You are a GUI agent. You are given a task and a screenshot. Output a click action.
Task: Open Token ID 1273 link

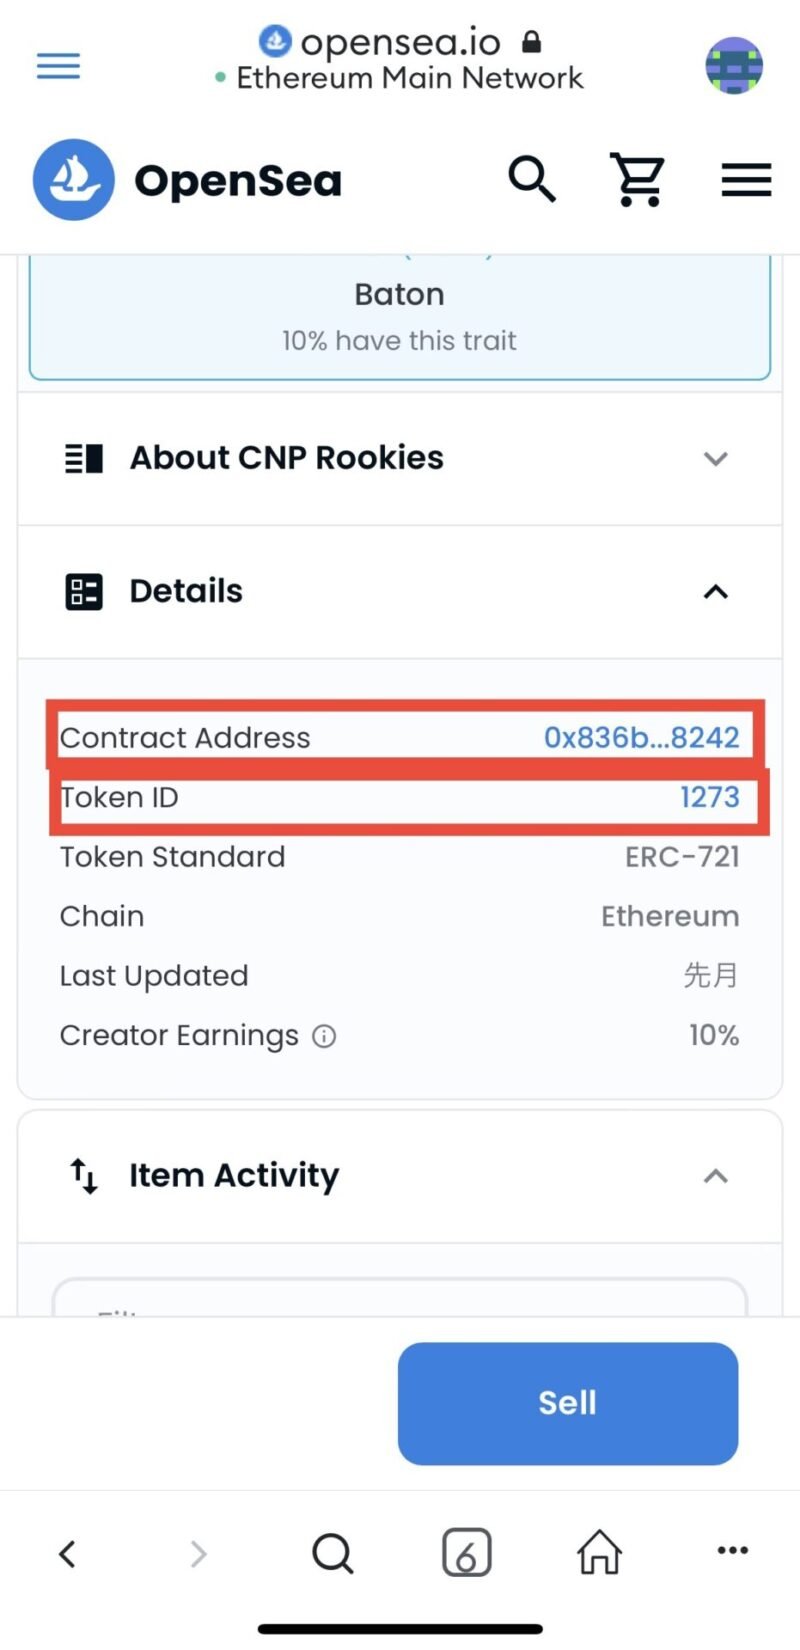[x=710, y=797]
